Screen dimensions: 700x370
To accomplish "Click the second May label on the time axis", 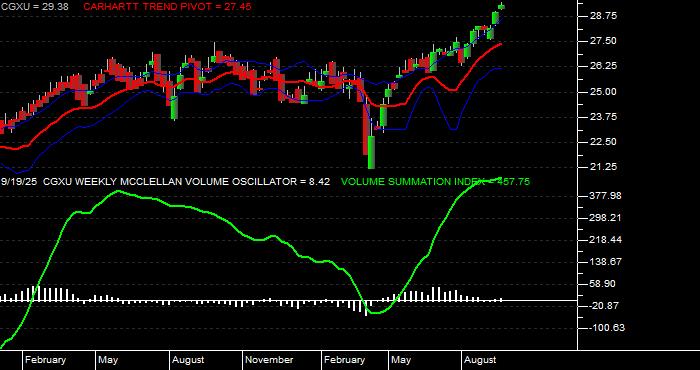I will 401,360.
